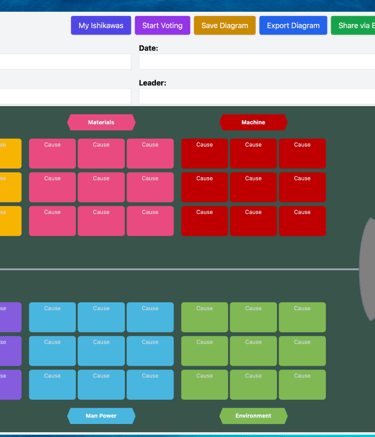
Task: Focus the Leader input field
Action: (257, 96)
